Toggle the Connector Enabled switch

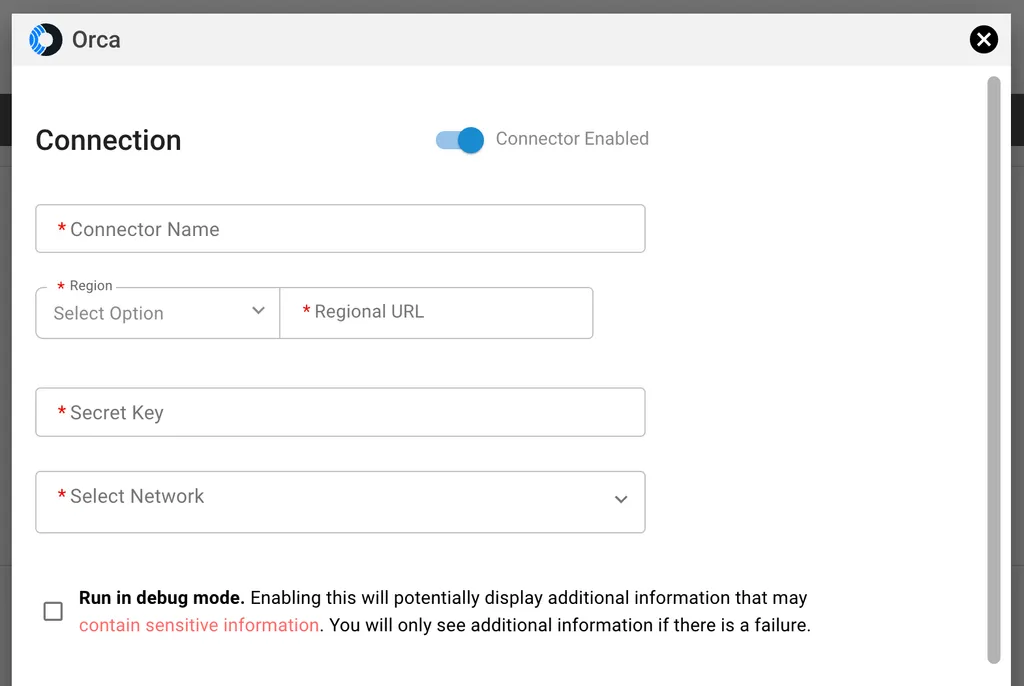pyautogui.click(x=460, y=140)
